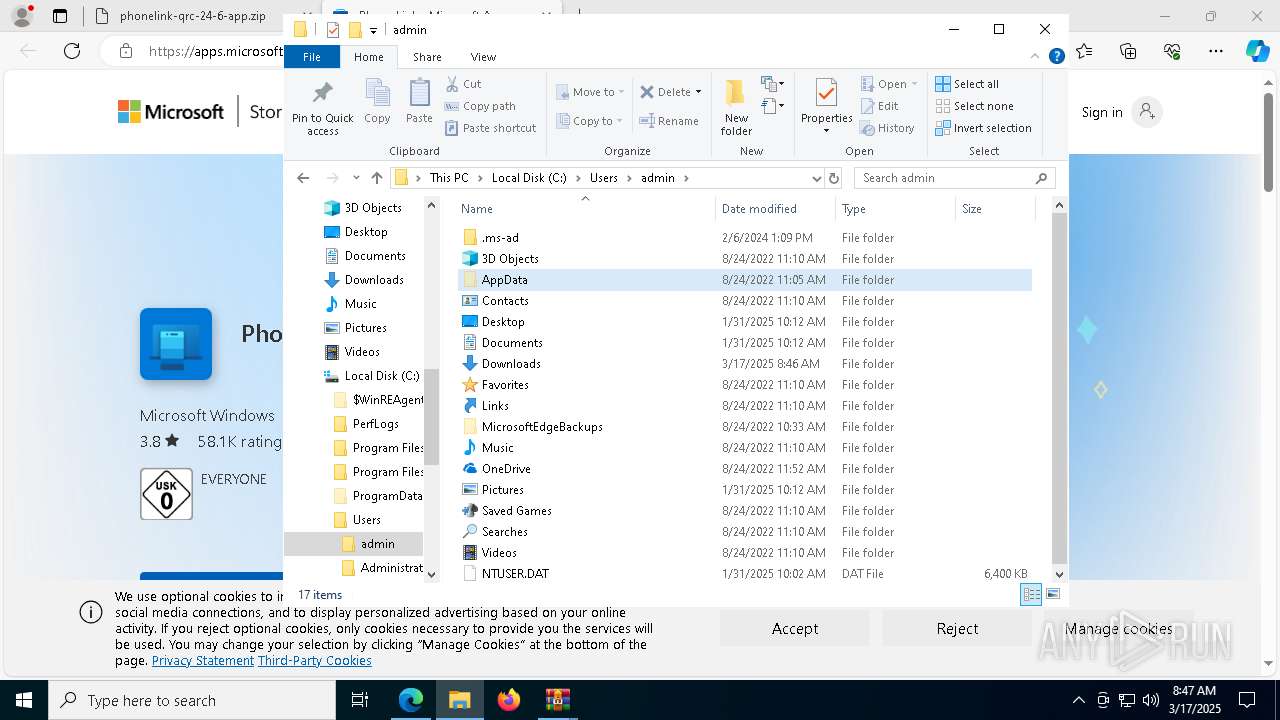Select the NTUSER.DAT file
Screen dimensions: 1280x720
(514, 574)
